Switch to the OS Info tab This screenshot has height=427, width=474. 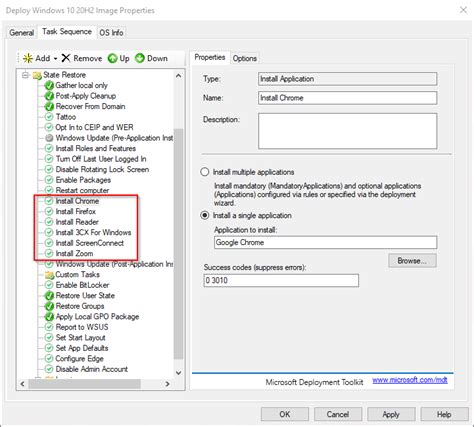click(x=111, y=33)
